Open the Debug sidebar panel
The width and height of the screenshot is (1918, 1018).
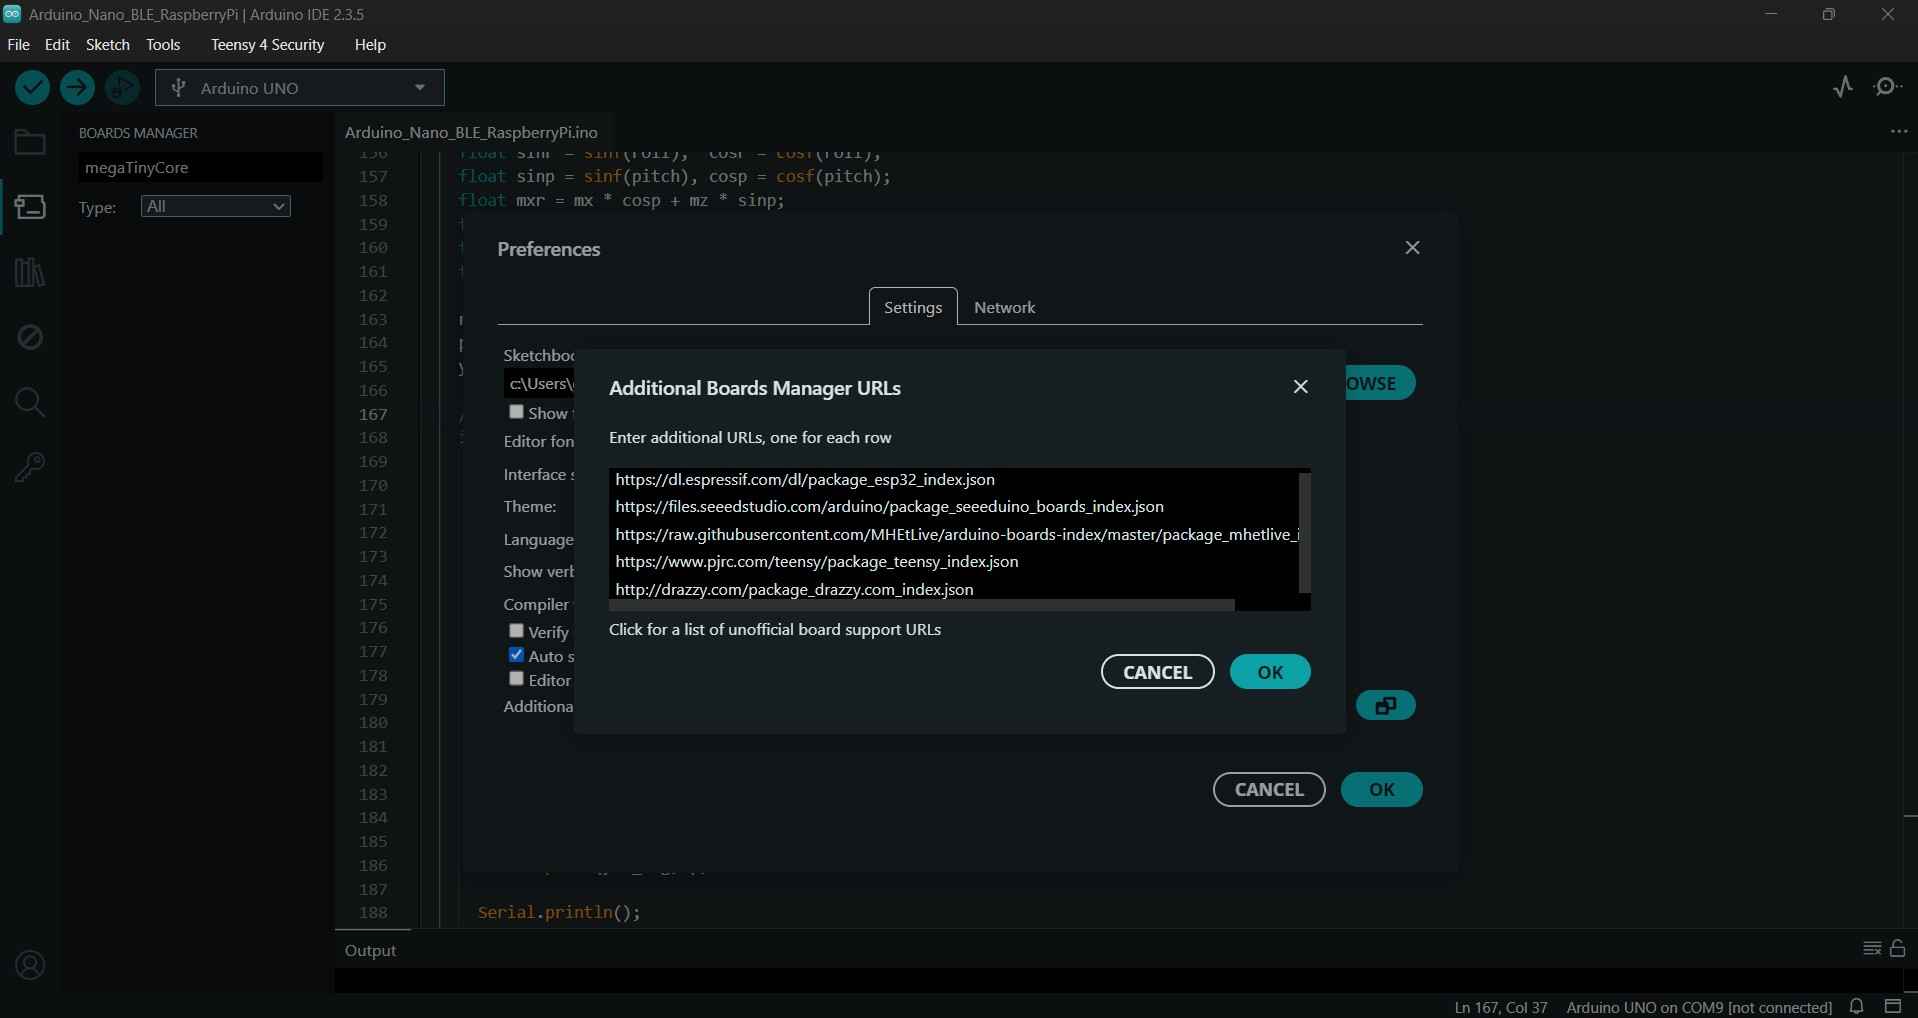pyautogui.click(x=30, y=337)
